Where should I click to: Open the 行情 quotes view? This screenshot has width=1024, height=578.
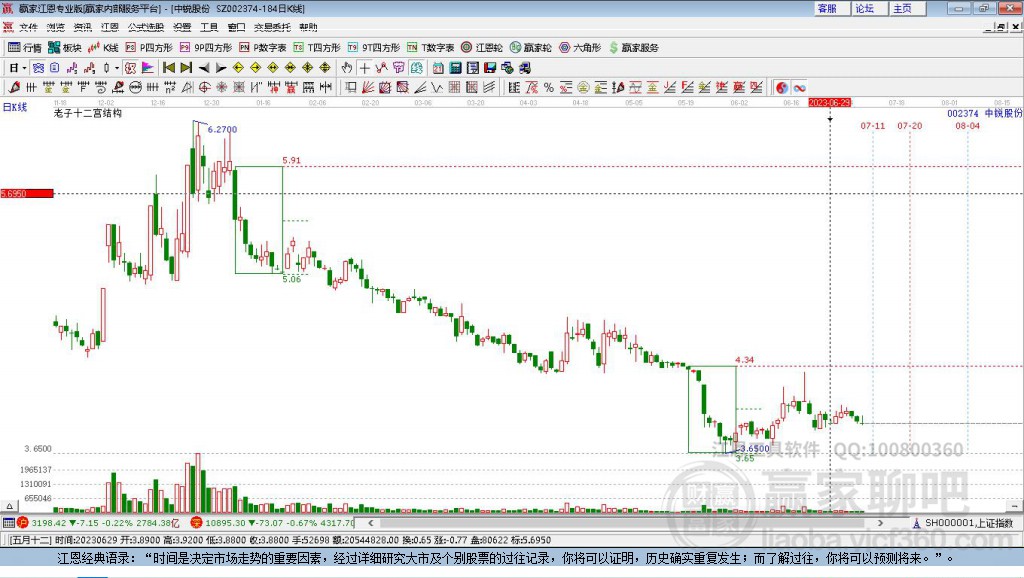tap(25, 48)
